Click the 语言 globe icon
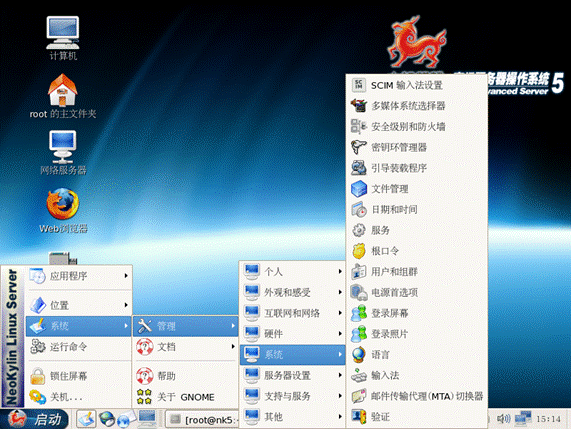The width and height of the screenshot is (571, 429). coord(359,355)
